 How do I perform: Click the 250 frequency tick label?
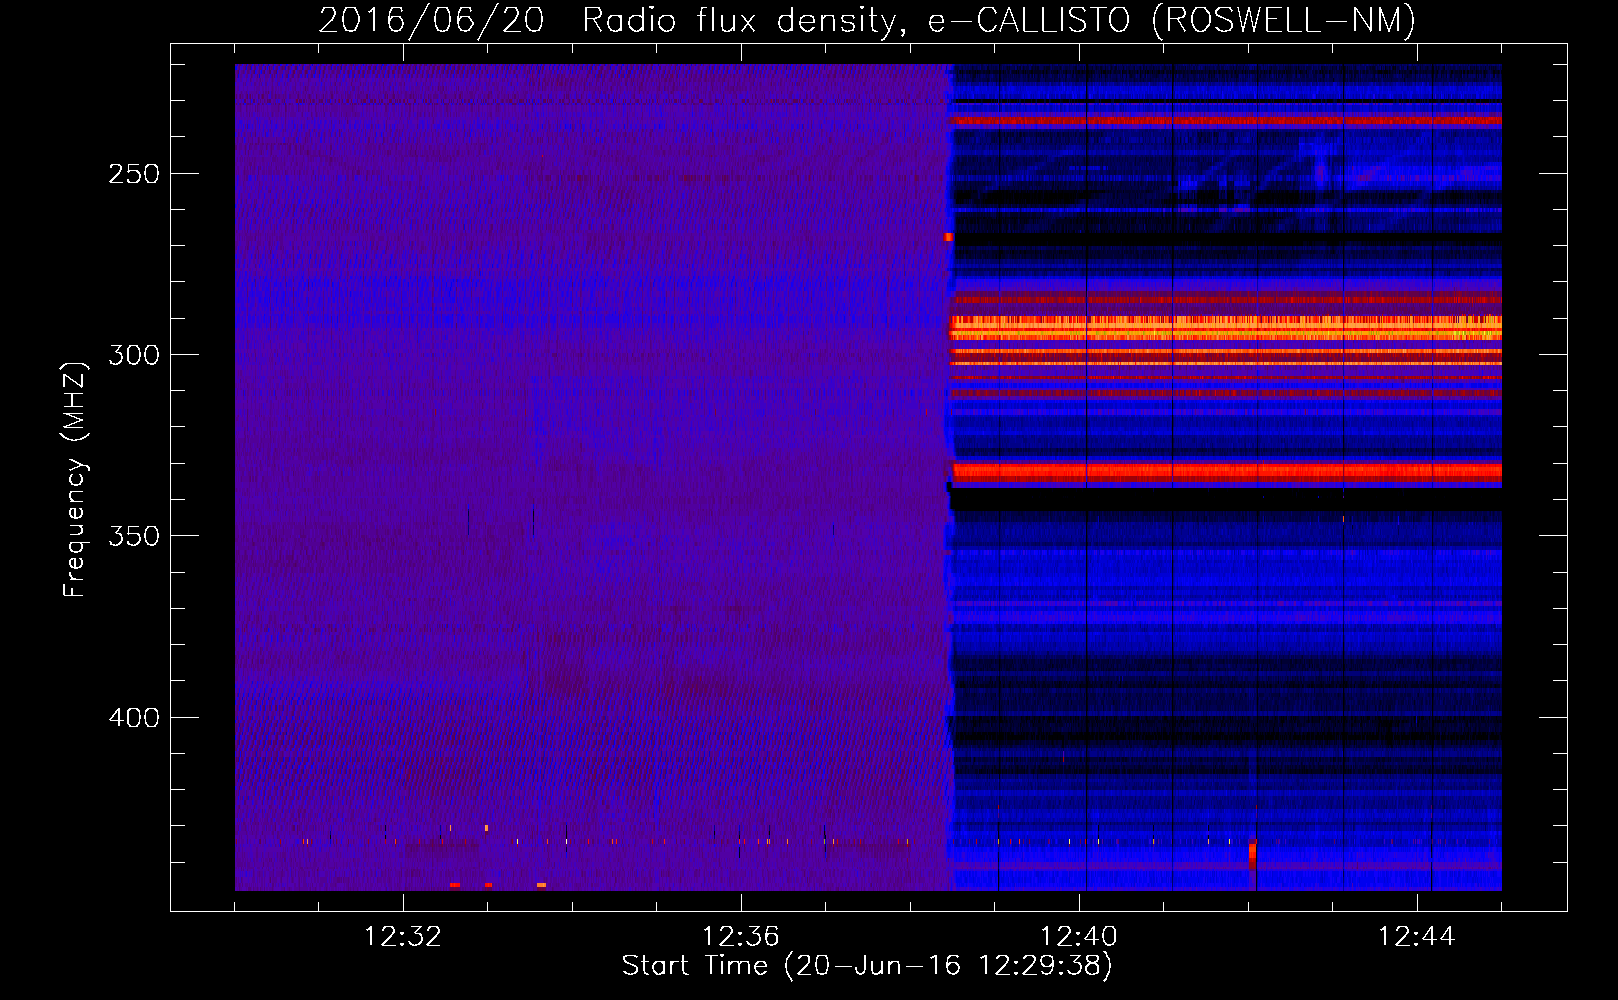(134, 174)
